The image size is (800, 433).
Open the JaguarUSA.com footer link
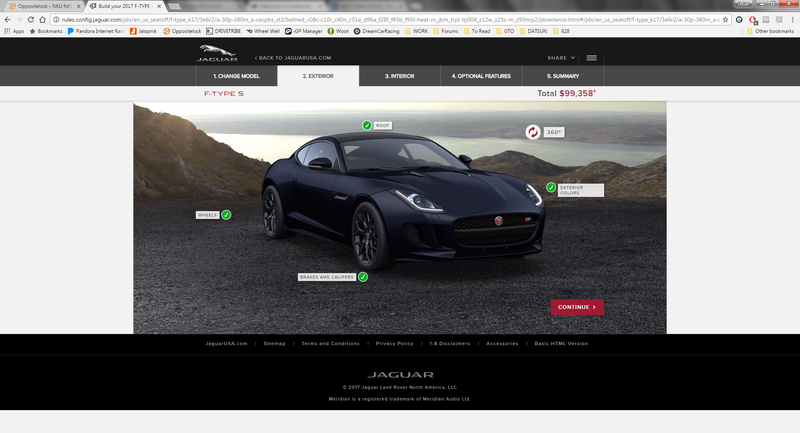[x=227, y=343]
